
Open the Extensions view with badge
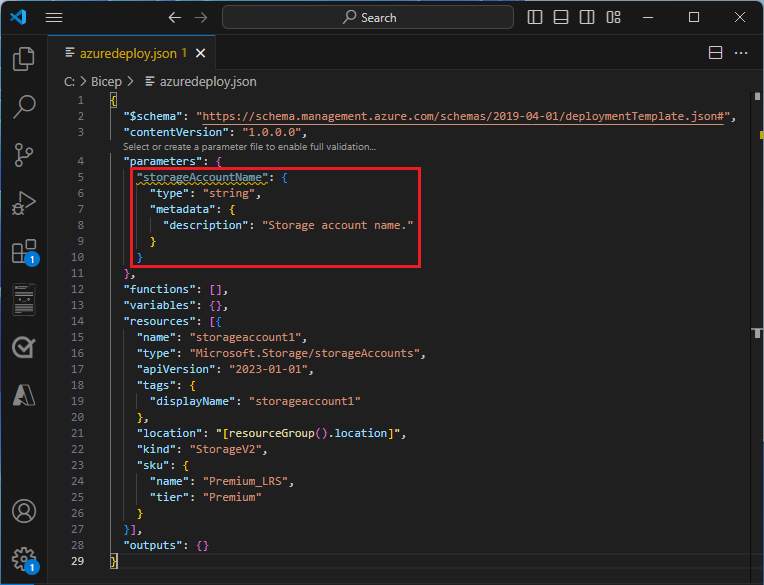(24, 252)
